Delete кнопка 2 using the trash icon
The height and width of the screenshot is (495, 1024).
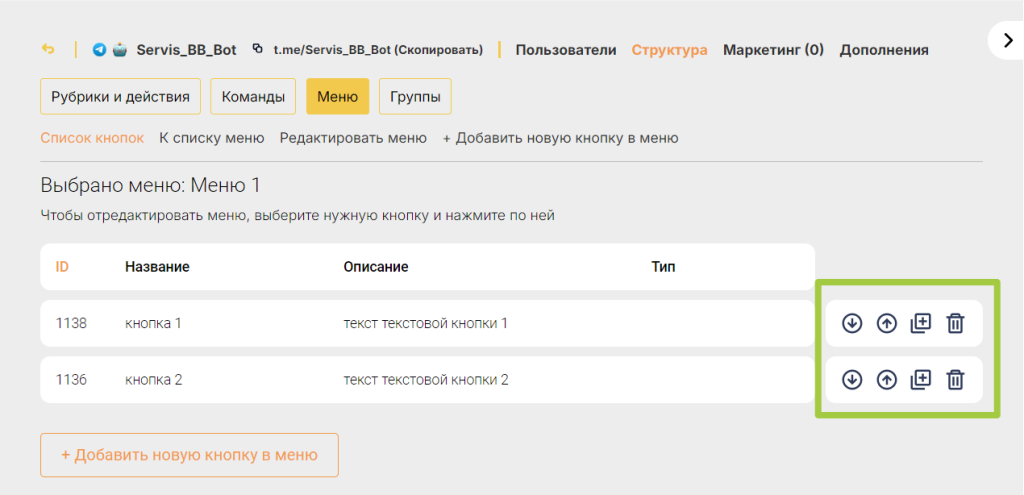click(x=955, y=379)
